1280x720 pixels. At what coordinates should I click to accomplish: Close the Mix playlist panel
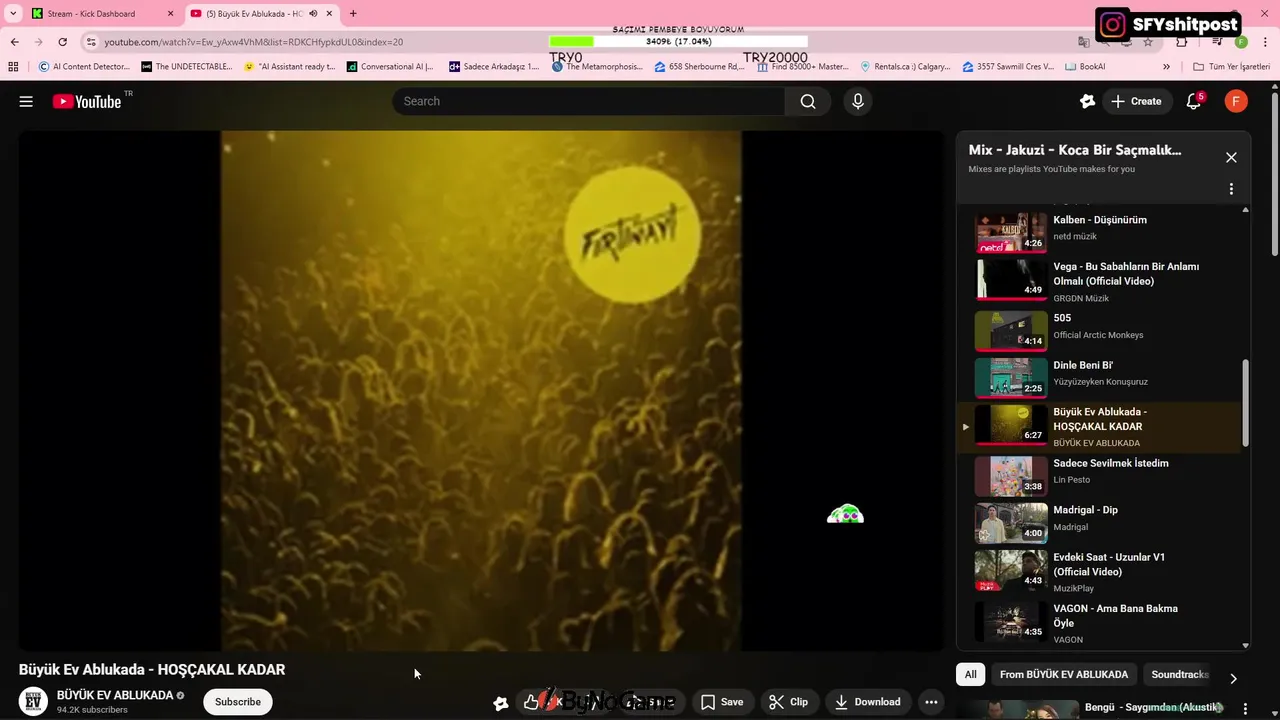(x=1231, y=157)
